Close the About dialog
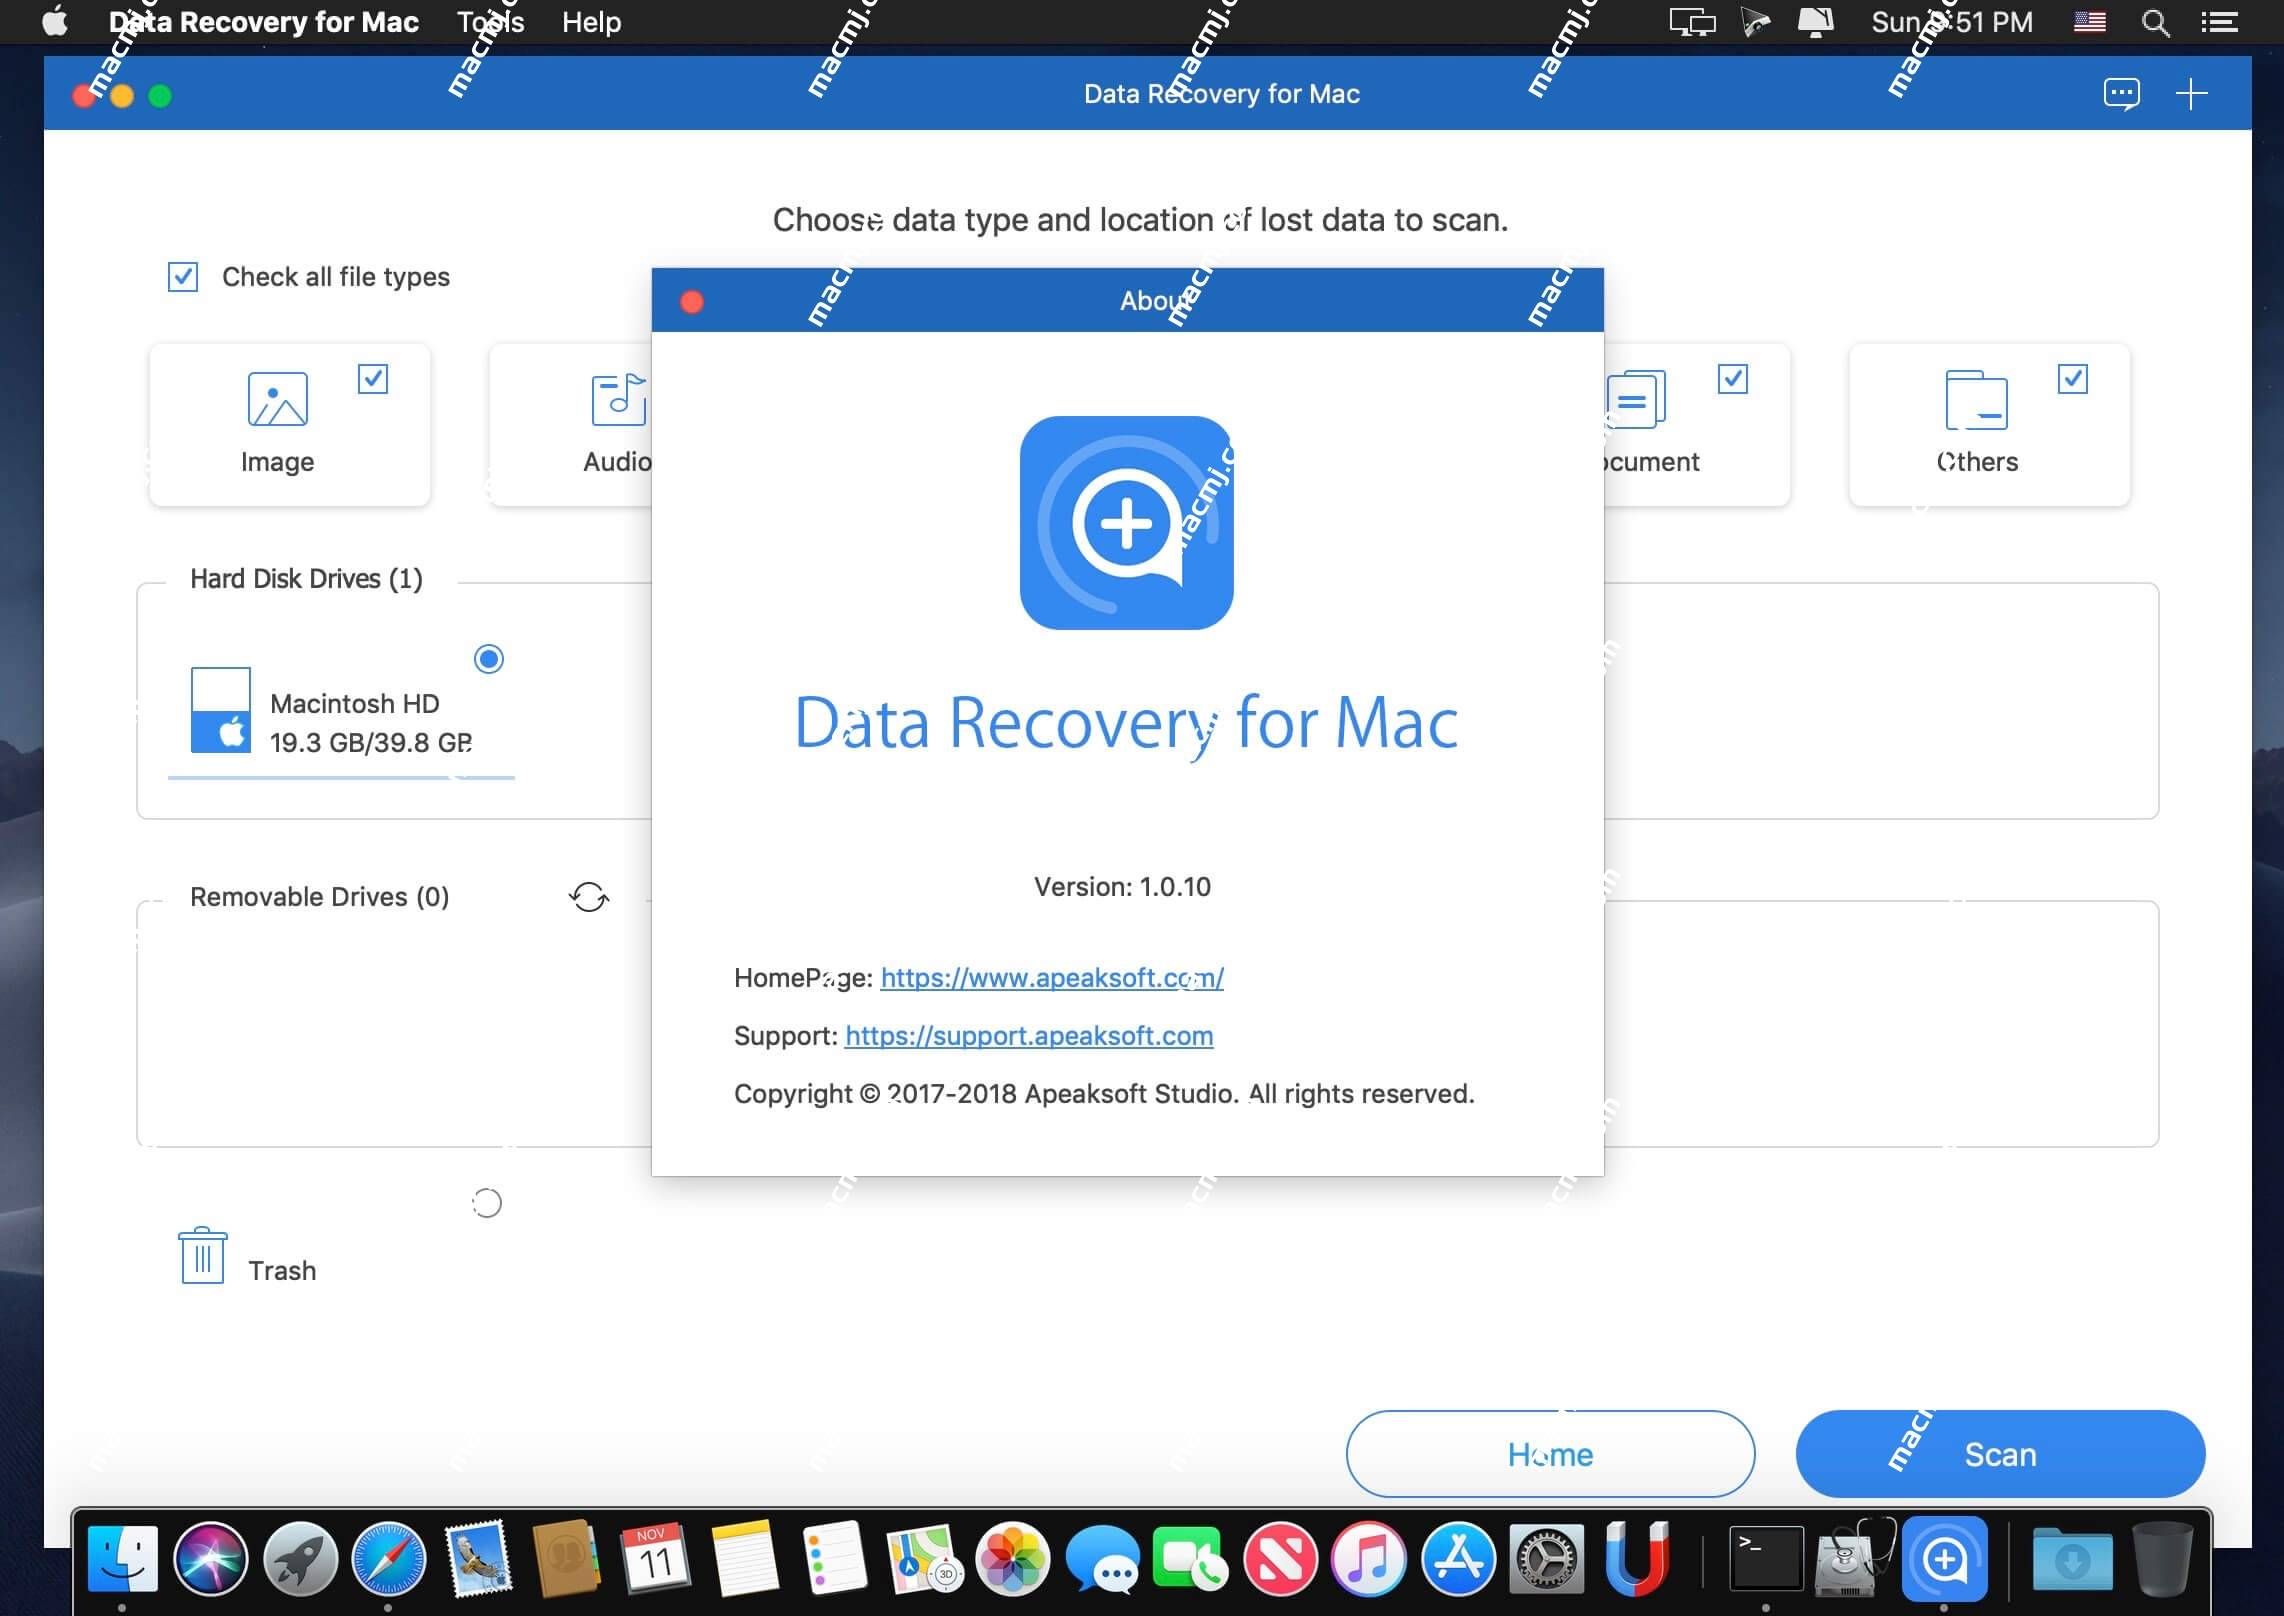2284x1616 pixels. pyautogui.click(x=692, y=302)
